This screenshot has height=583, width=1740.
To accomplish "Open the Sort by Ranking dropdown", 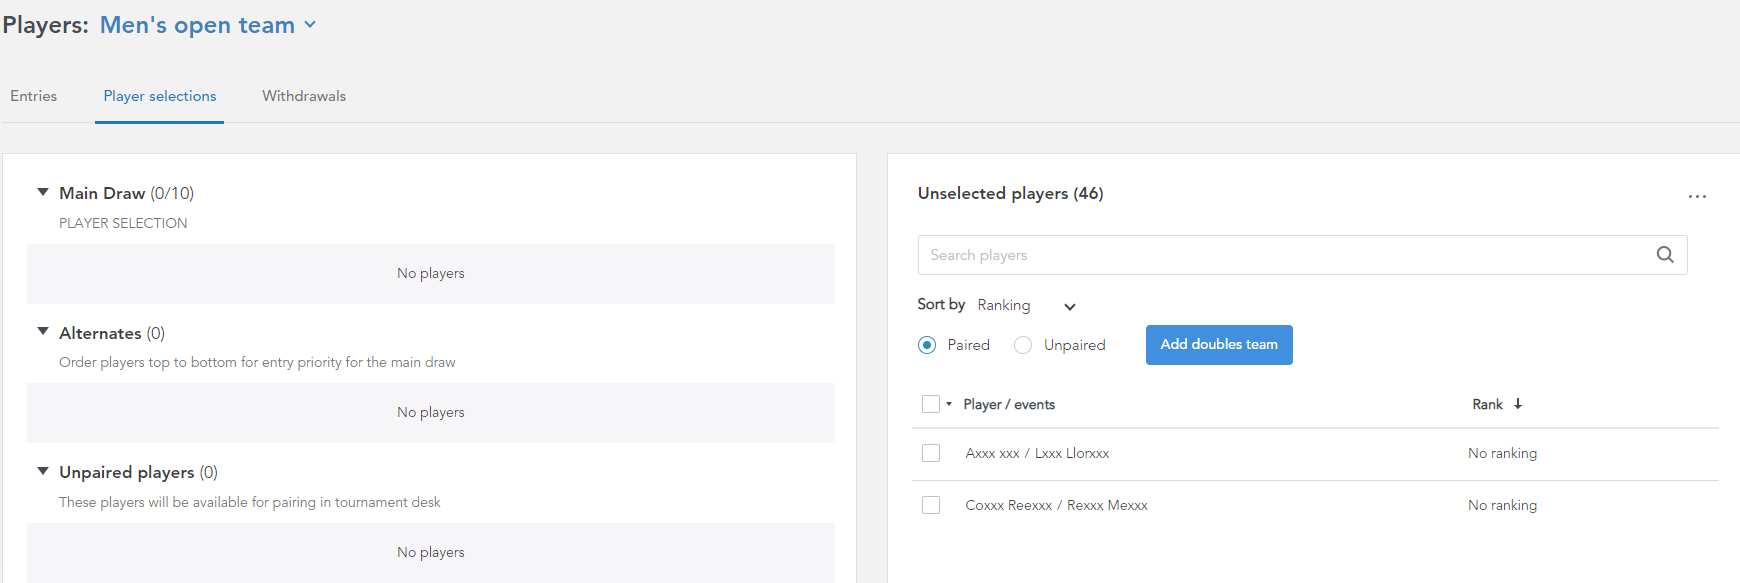I will 1026,306.
